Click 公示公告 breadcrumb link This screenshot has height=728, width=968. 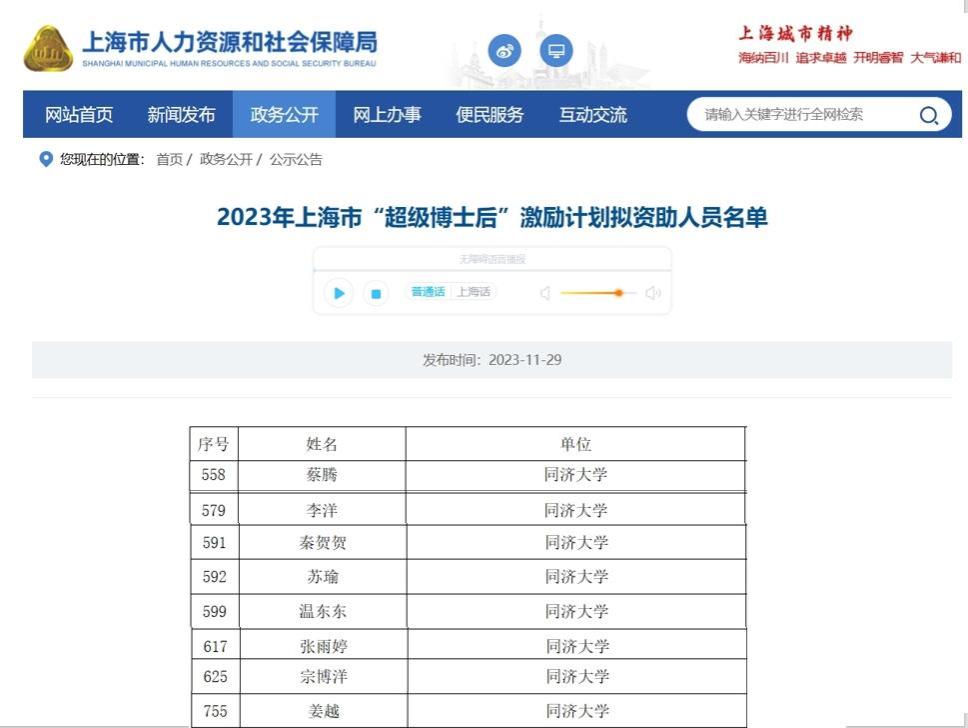296,160
